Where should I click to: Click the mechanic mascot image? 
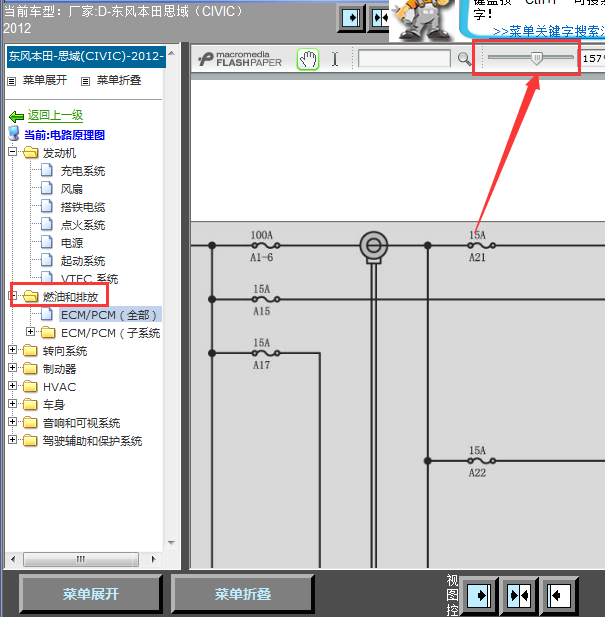423,20
